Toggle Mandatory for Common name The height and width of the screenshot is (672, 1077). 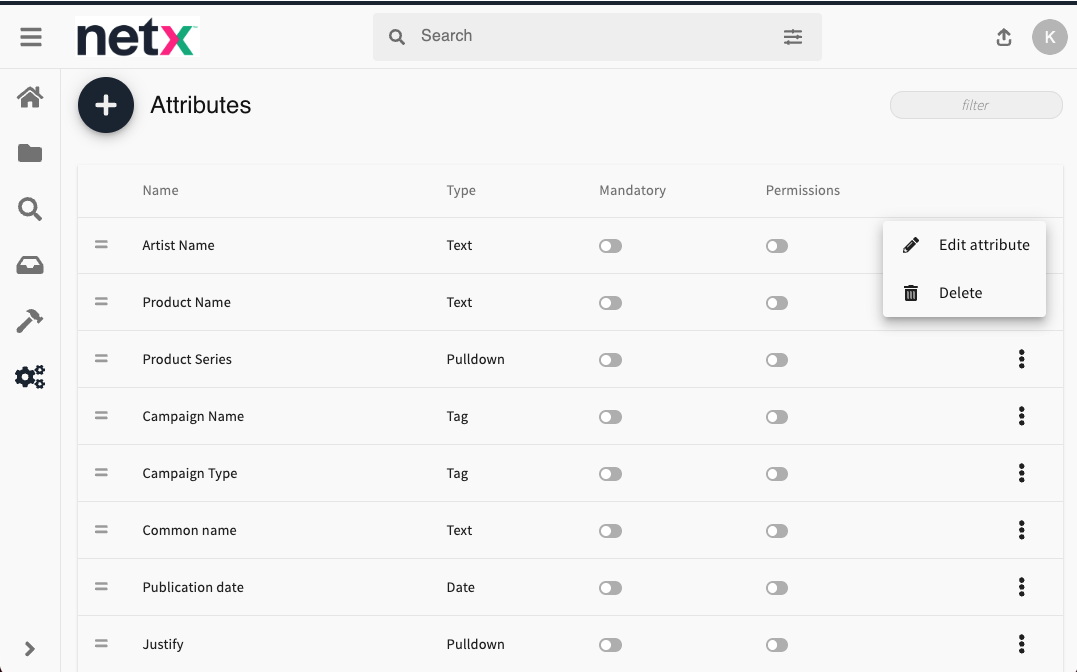tap(610, 531)
